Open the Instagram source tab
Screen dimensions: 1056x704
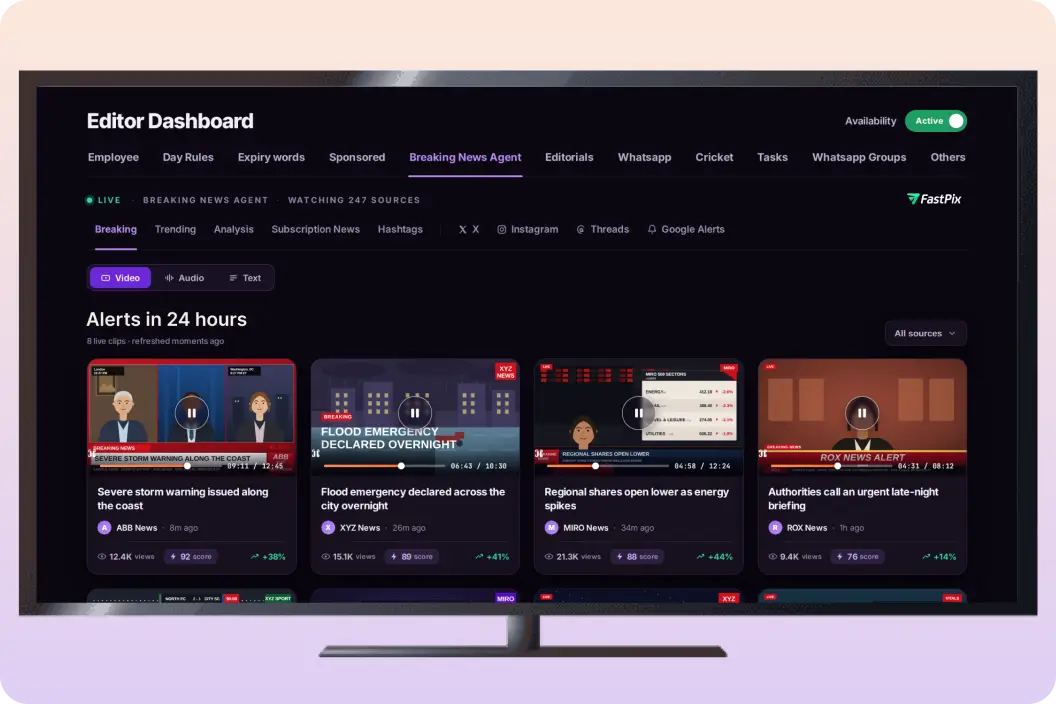(x=528, y=229)
